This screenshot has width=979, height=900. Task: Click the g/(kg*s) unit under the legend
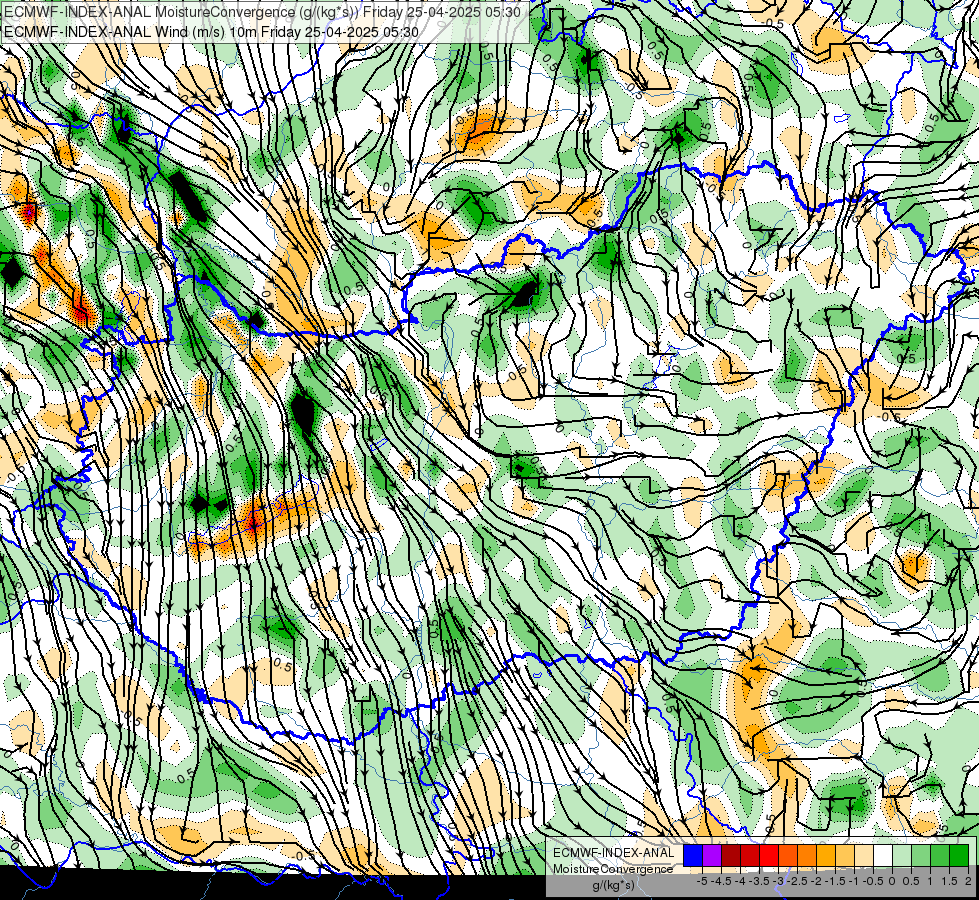614,886
